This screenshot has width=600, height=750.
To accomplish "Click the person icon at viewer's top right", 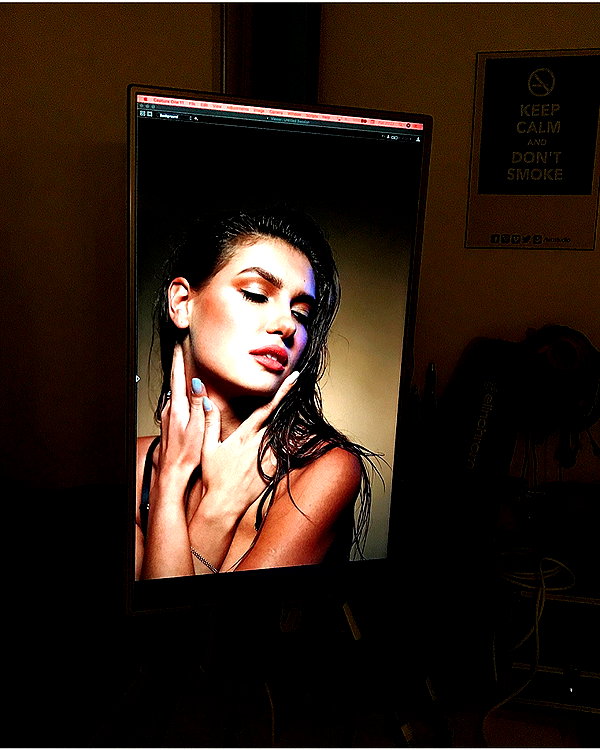I will click(418, 139).
